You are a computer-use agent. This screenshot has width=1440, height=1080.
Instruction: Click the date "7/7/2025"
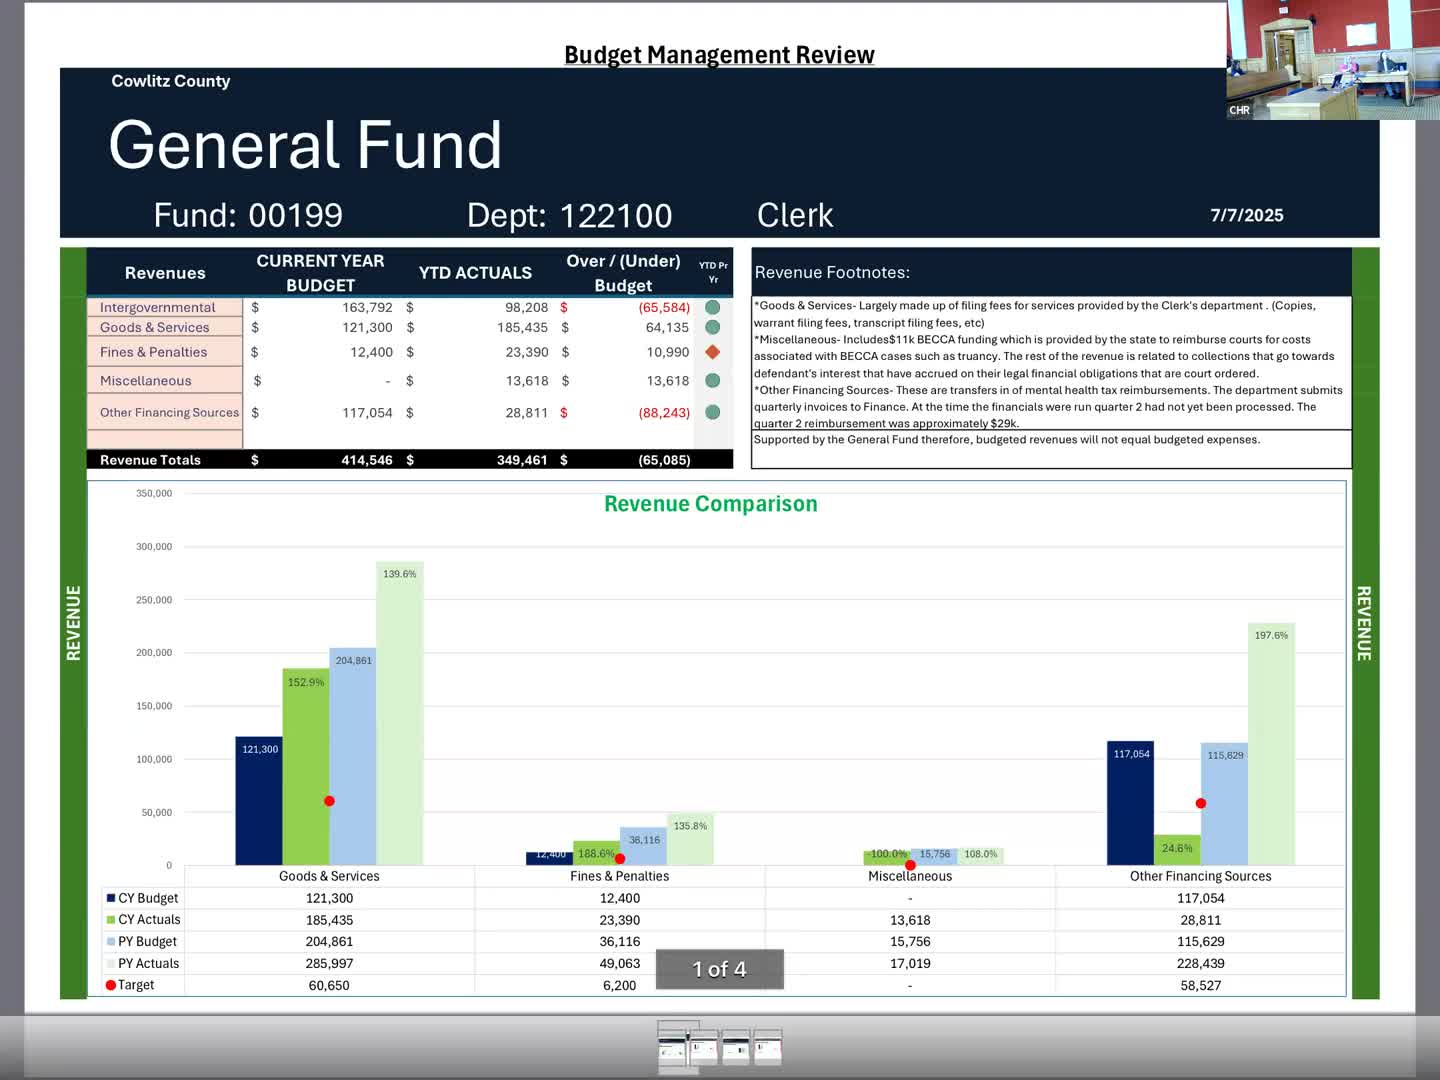(x=1247, y=215)
